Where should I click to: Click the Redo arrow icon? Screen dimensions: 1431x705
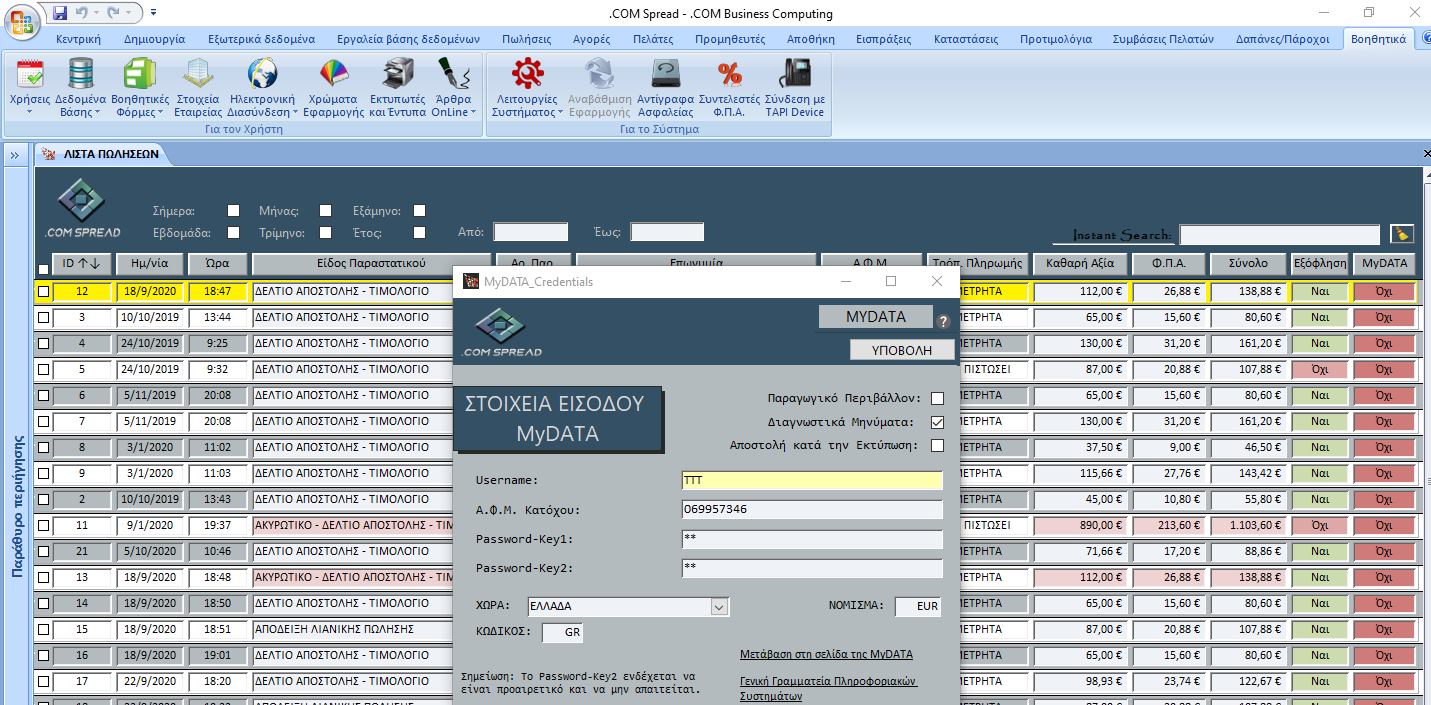[113, 13]
